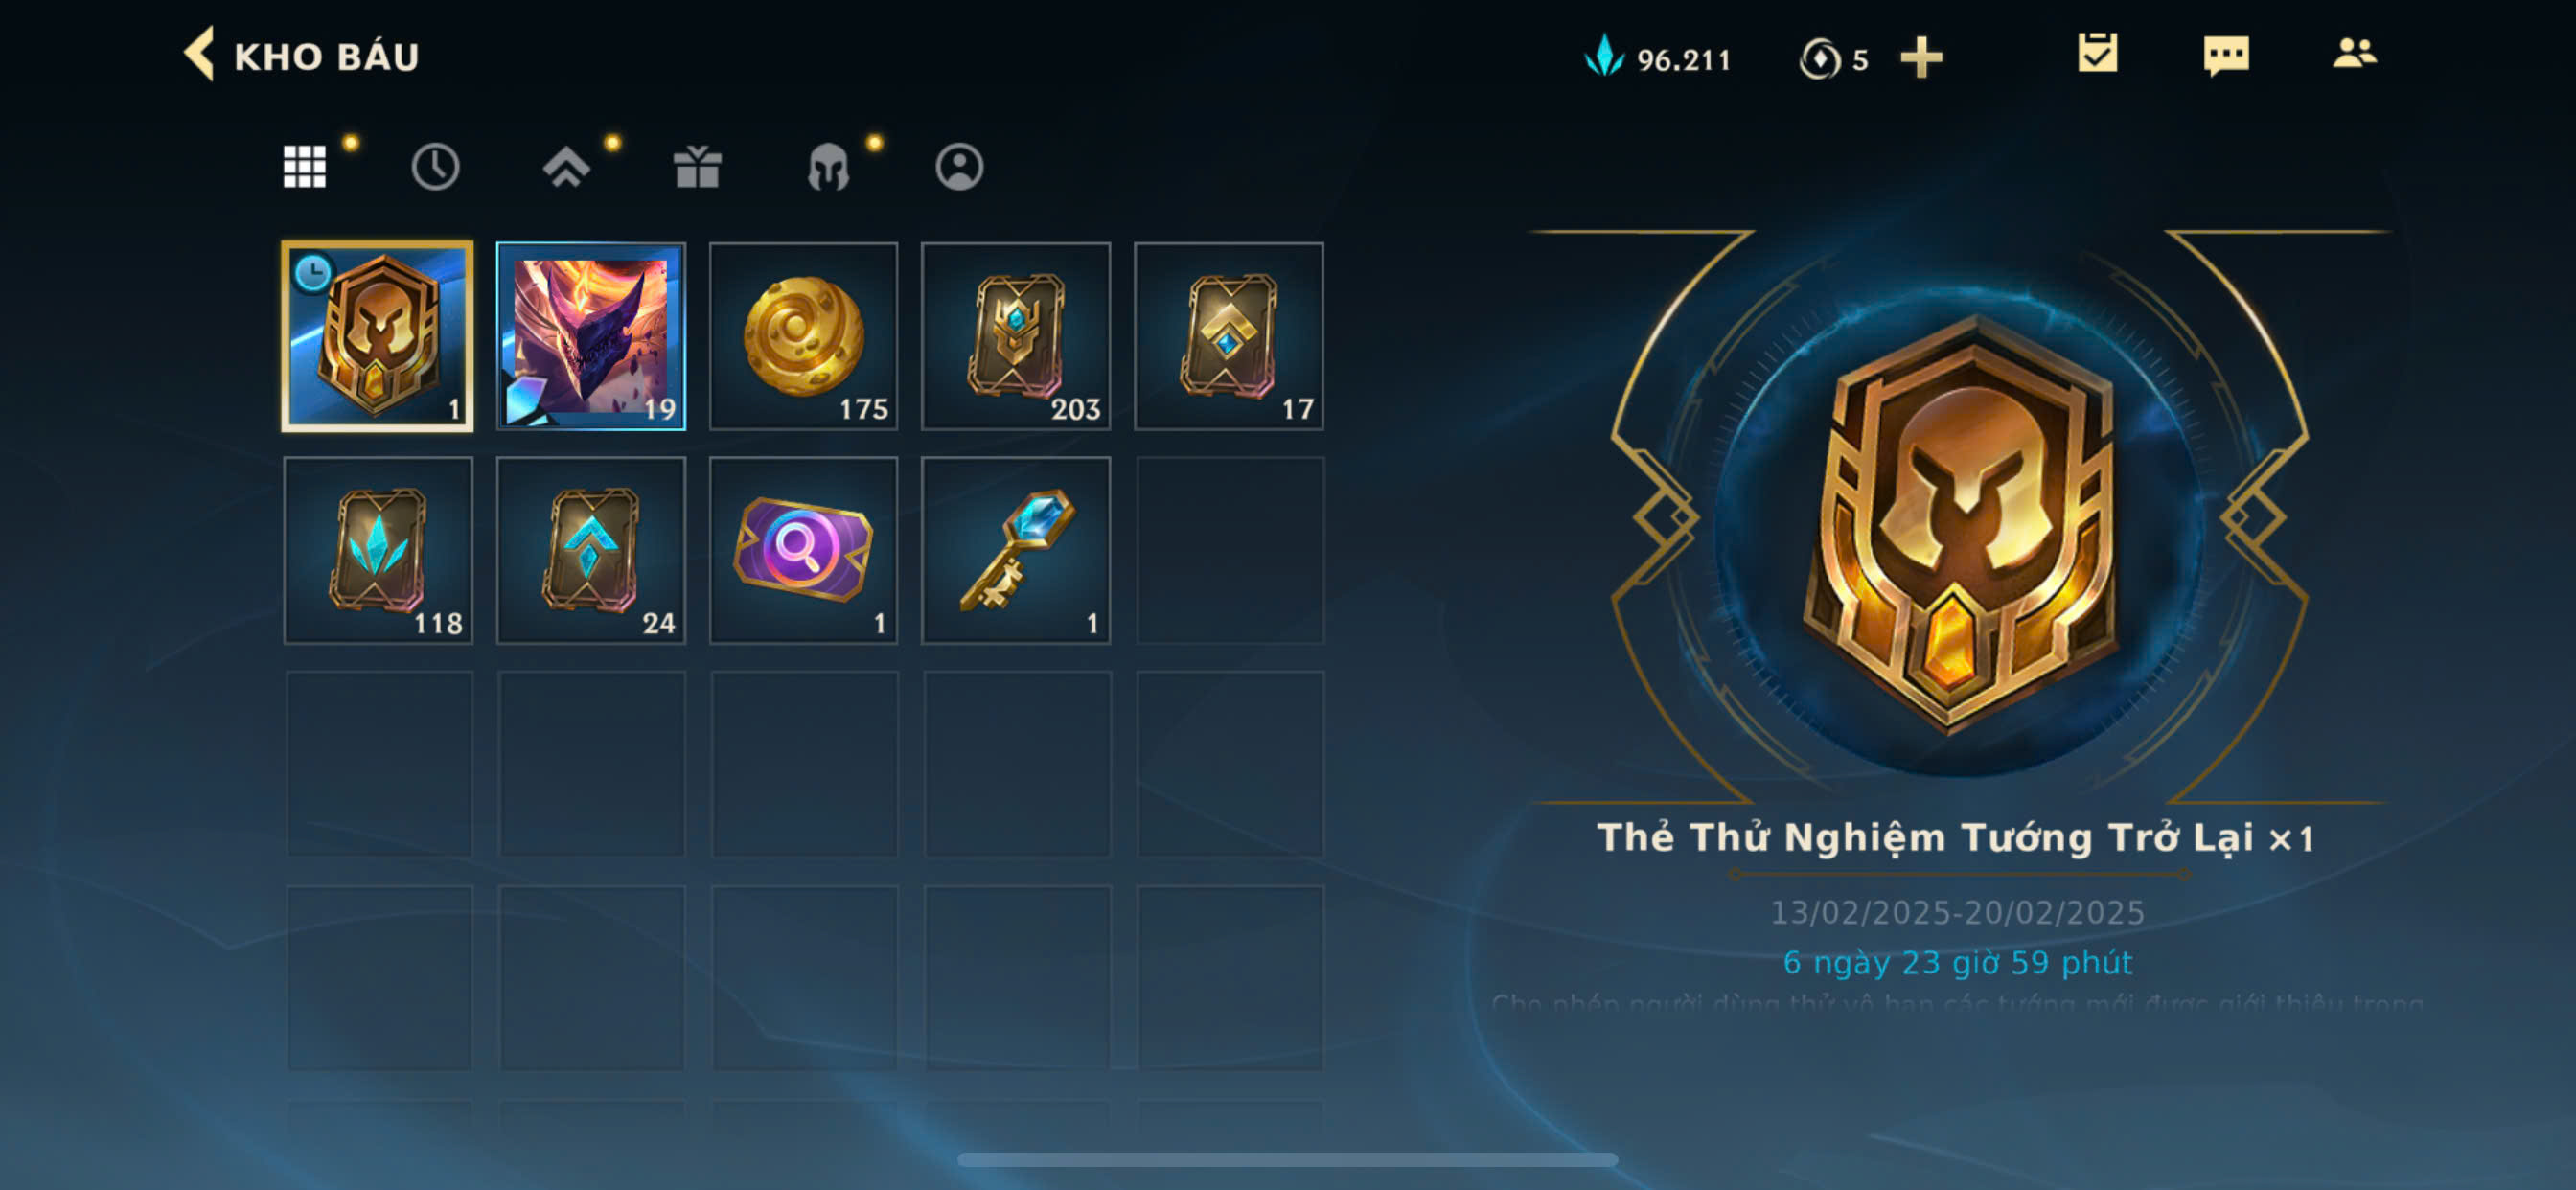Go back from Kho Báu screen
This screenshot has height=1190, width=2576.
(x=199, y=55)
